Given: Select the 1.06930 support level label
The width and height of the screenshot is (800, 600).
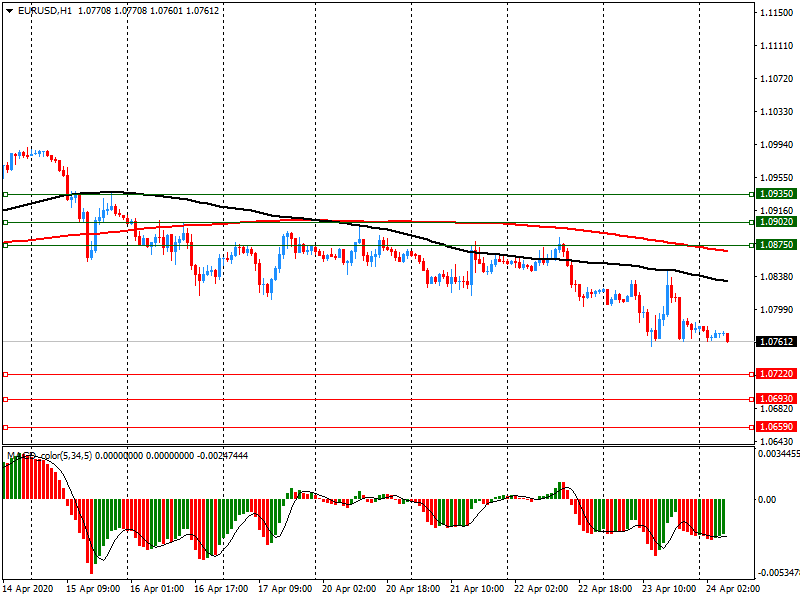Looking at the screenshot, I should pyautogui.click(x=776, y=399).
